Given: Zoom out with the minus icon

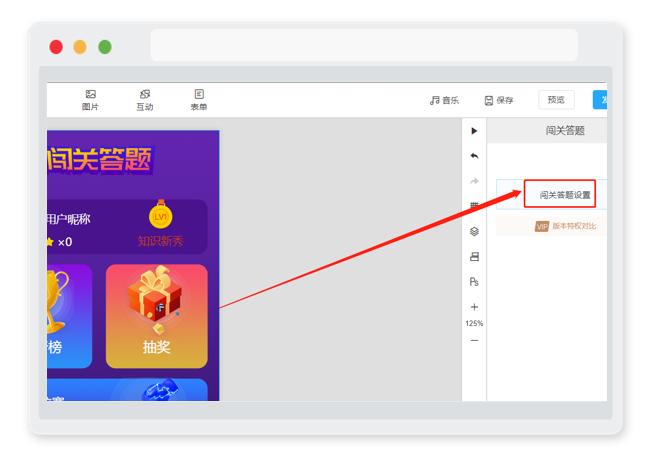Looking at the screenshot, I should (474, 340).
